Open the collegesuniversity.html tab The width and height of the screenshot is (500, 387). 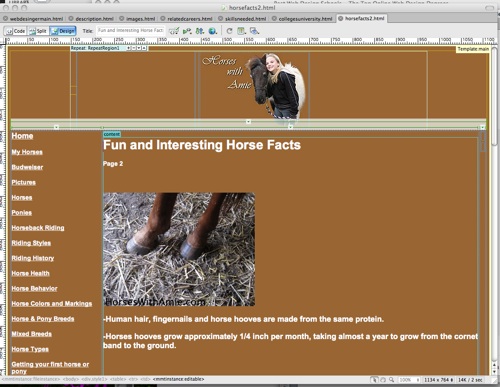click(x=303, y=19)
